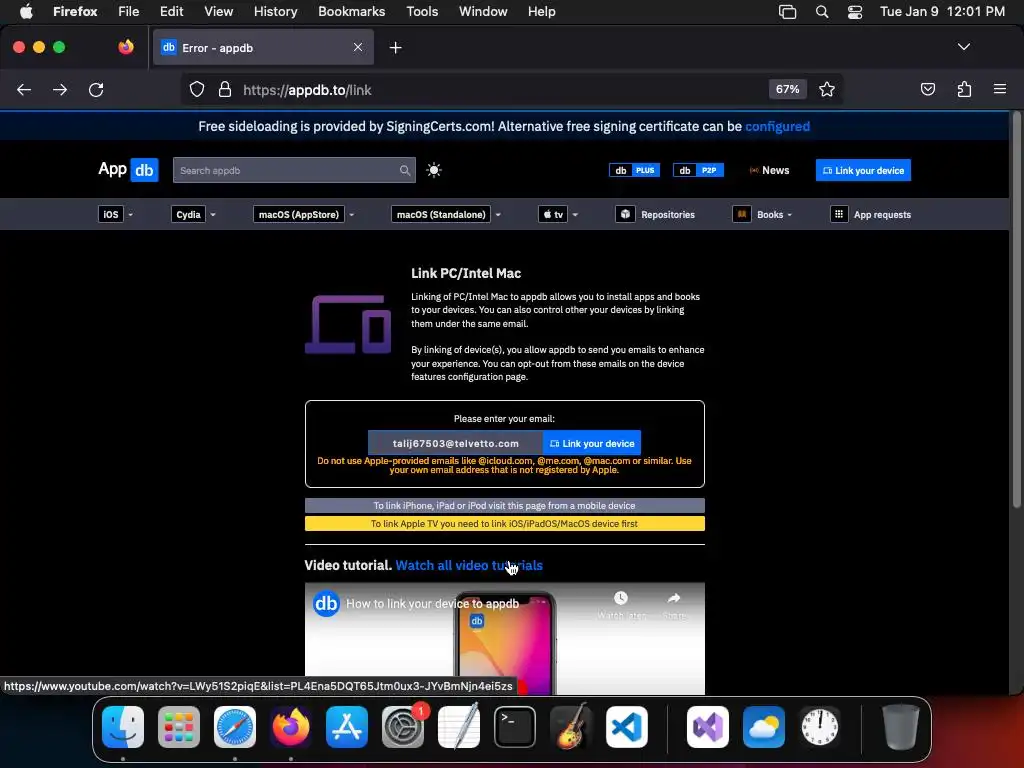Image resolution: width=1024 pixels, height=768 pixels.
Task: Select the Error - appdb tab
Action: (263, 47)
